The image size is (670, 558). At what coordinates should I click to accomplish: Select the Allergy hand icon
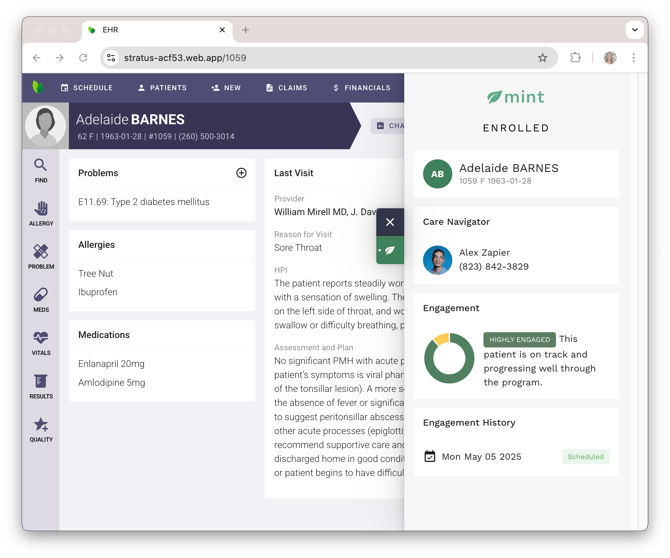pos(41,213)
